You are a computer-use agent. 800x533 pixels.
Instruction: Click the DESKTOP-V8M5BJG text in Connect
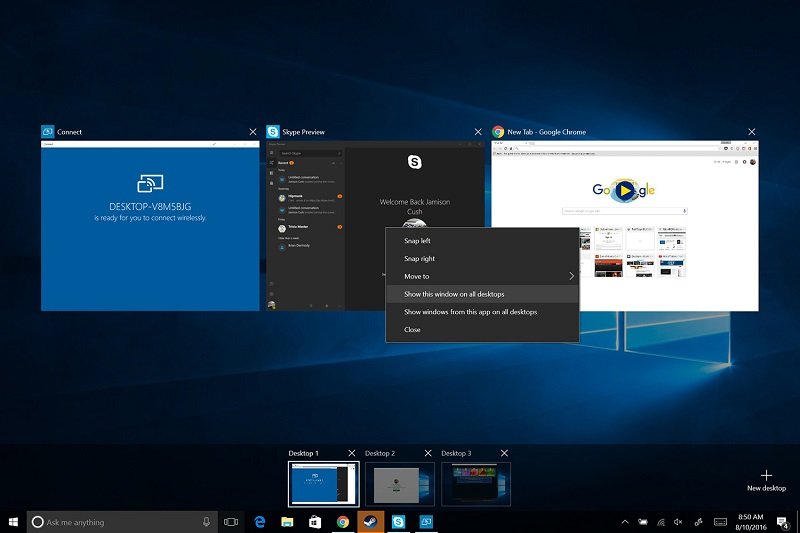(x=150, y=207)
